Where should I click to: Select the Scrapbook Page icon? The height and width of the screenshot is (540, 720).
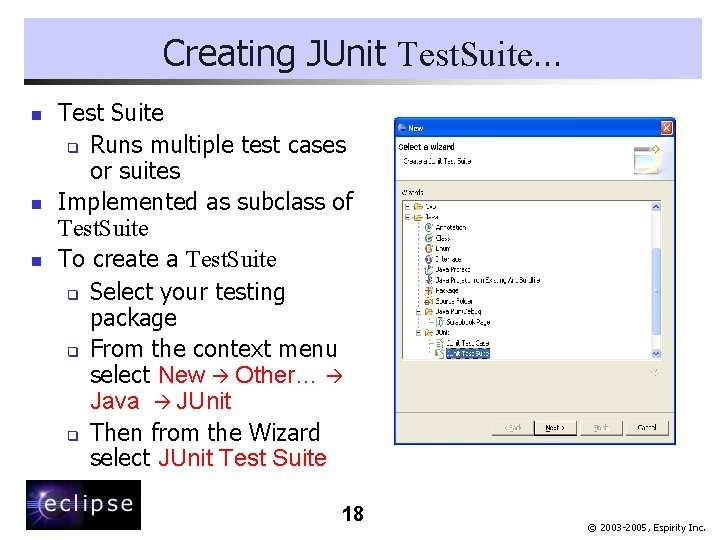(x=440, y=322)
